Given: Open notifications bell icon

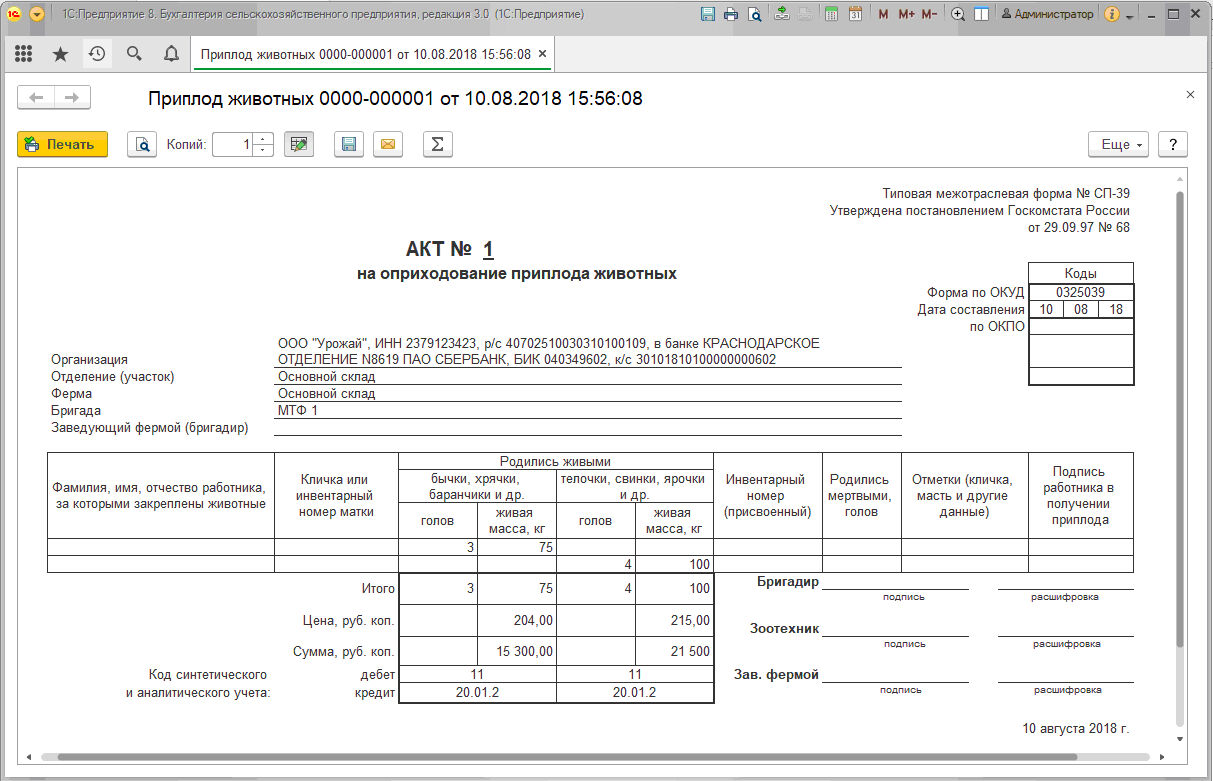Looking at the screenshot, I should 171,54.
